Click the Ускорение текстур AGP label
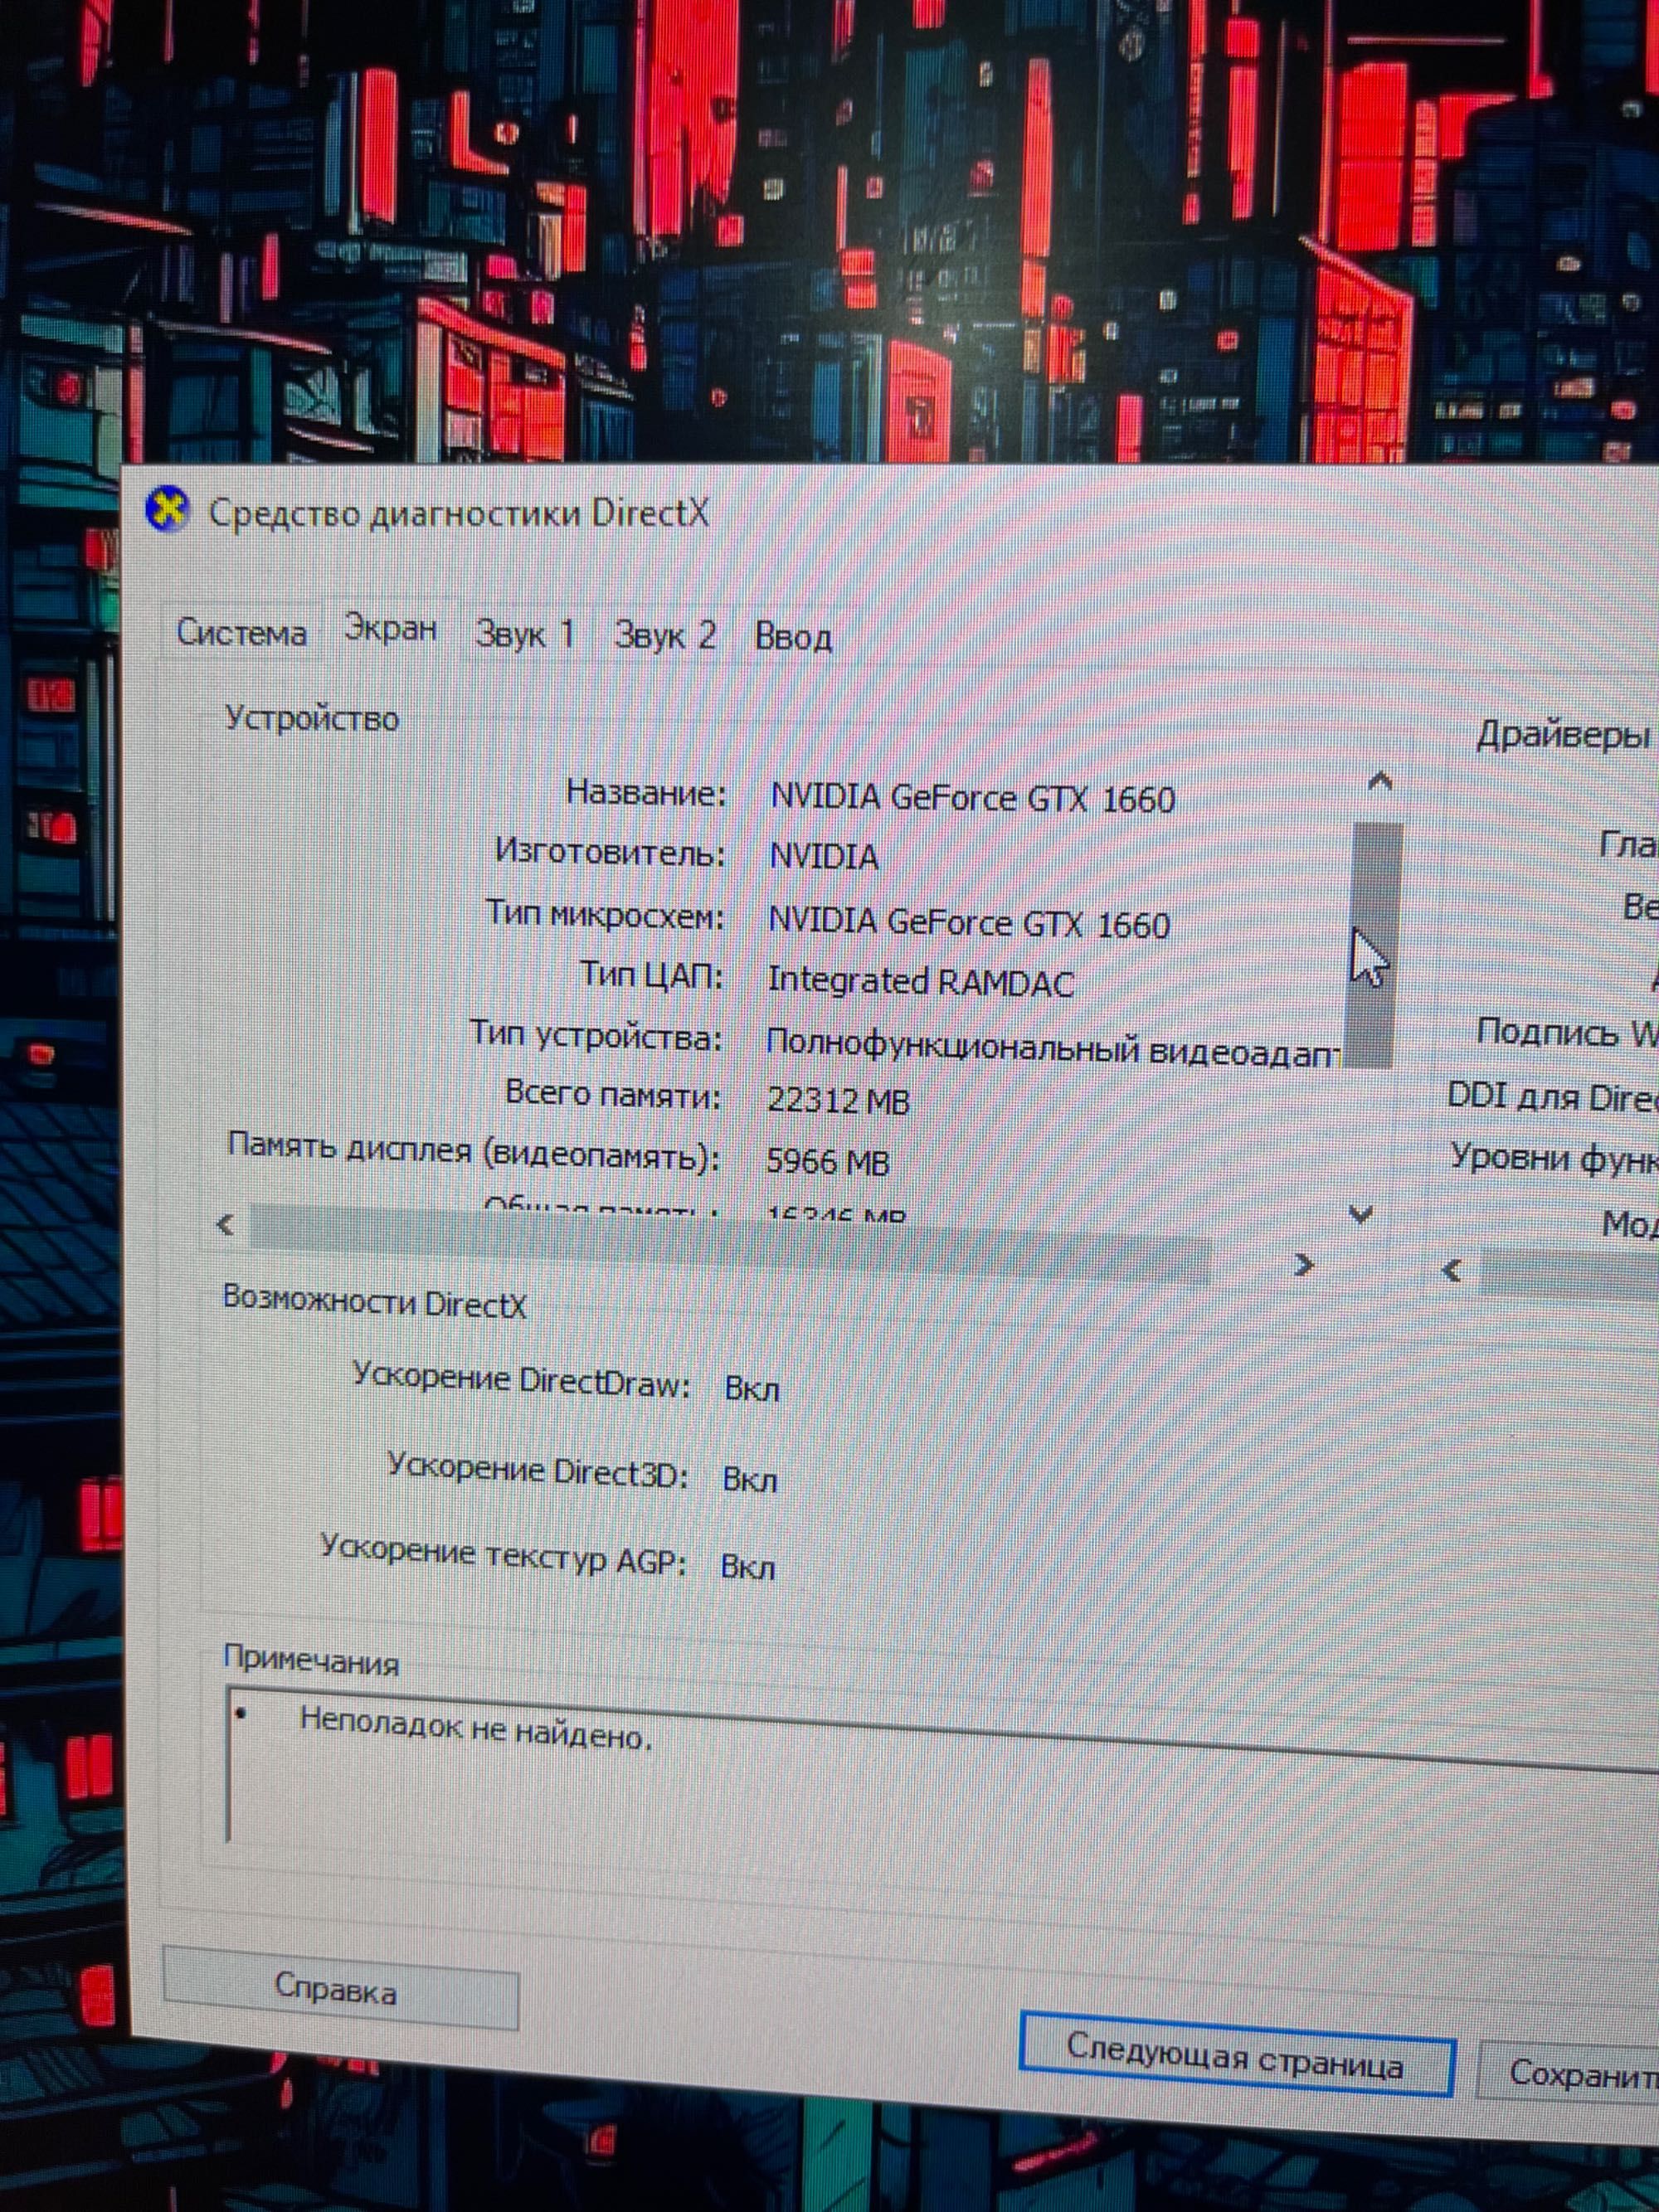Image resolution: width=1659 pixels, height=2212 pixels. [x=503, y=1556]
